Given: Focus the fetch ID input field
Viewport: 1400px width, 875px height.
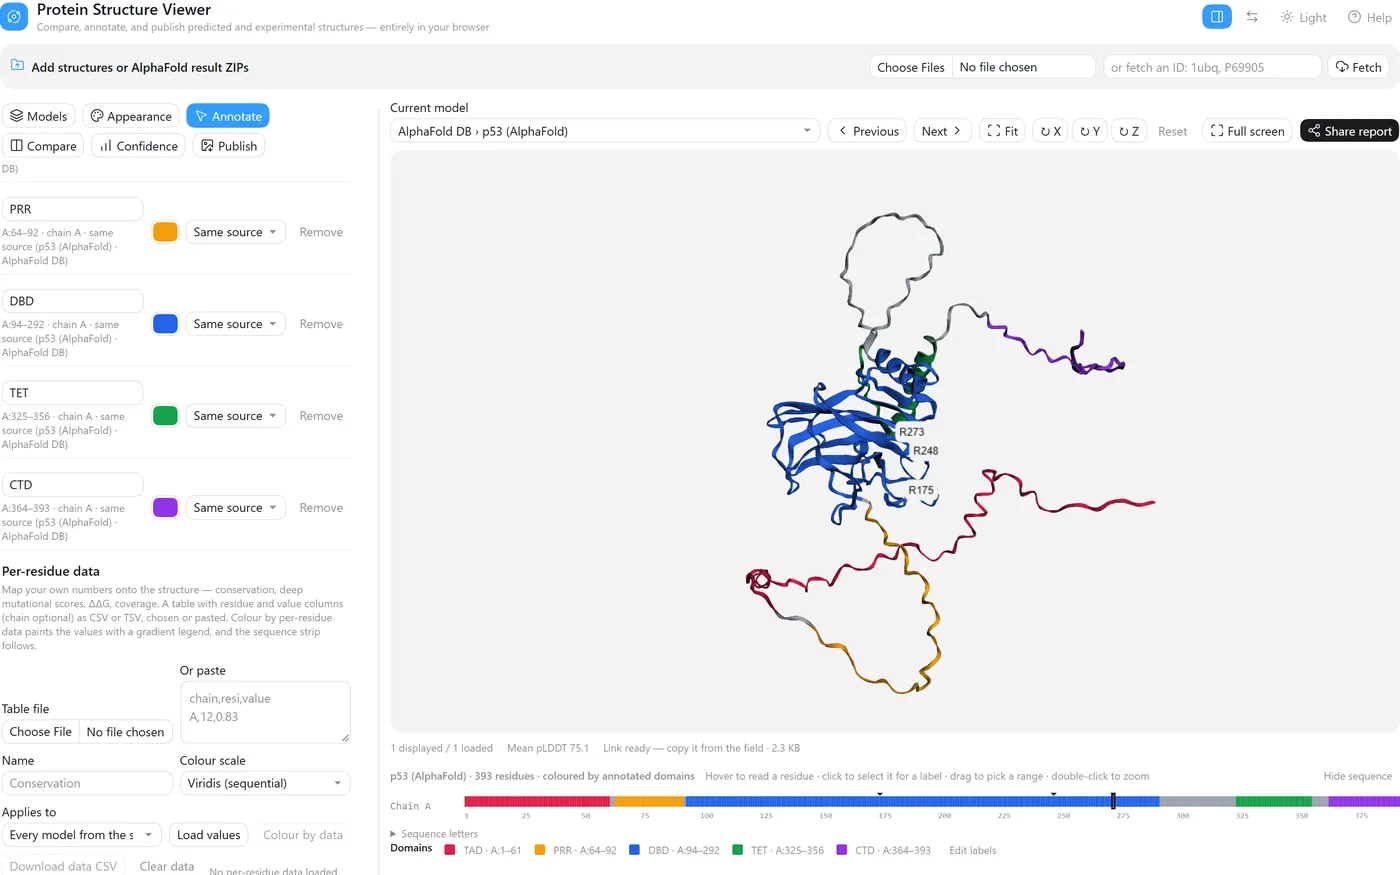Looking at the screenshot, I should (1212, 67).
